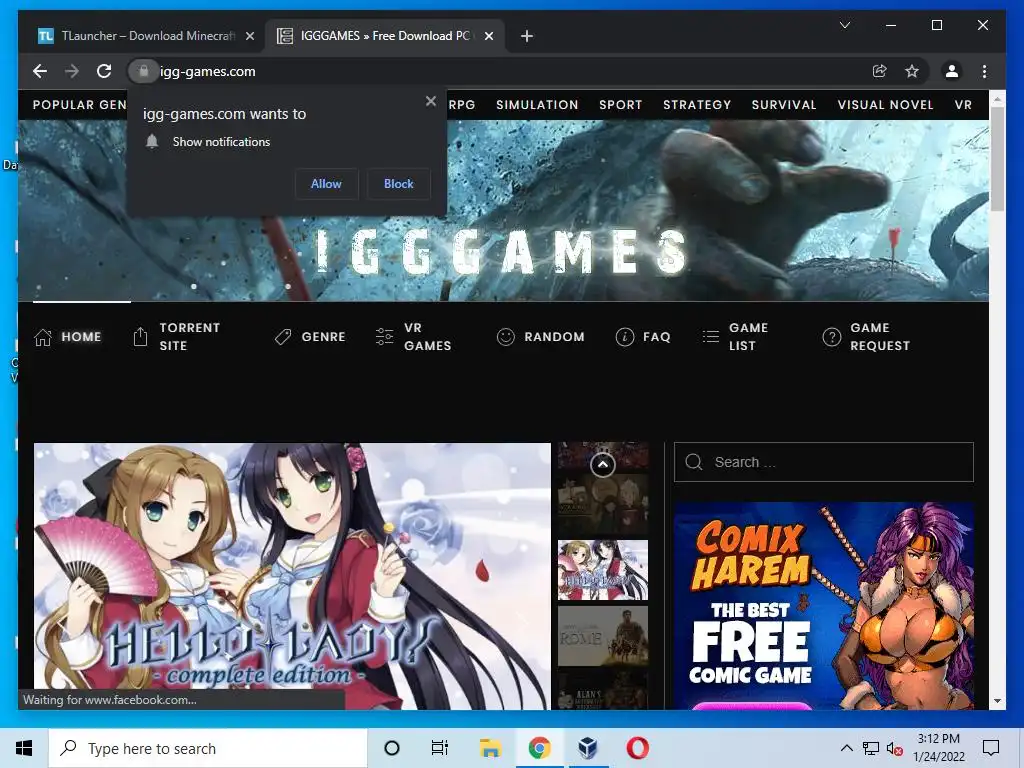Open the RPG genre
This screenshot has height=768, width=1024.
tap(462, 104)
